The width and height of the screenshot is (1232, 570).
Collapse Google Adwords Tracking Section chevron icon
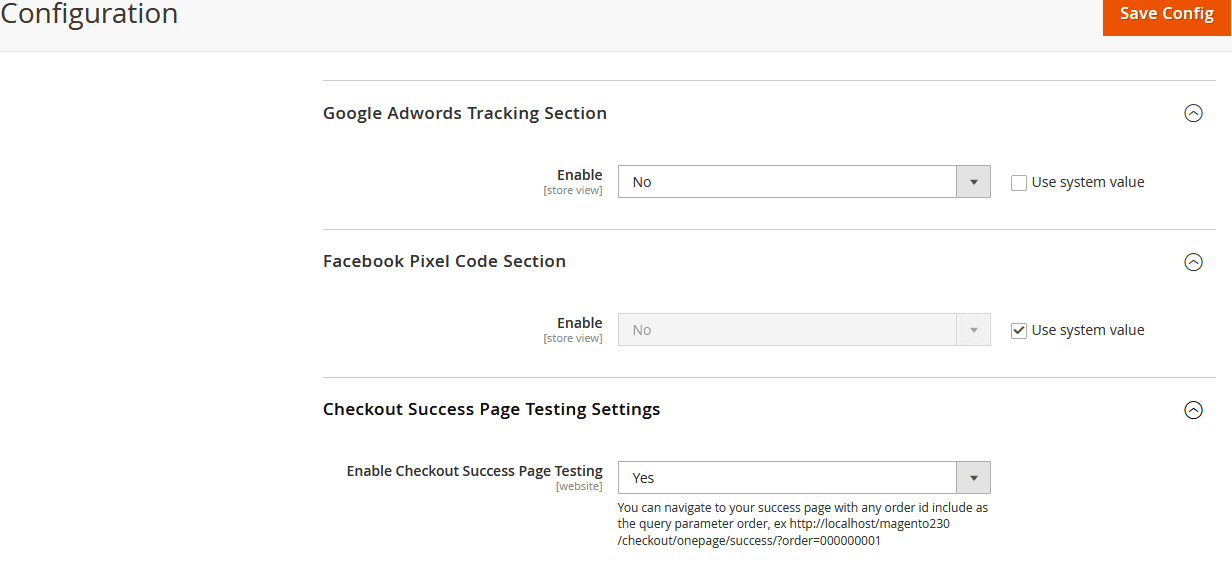(1193, 114)
